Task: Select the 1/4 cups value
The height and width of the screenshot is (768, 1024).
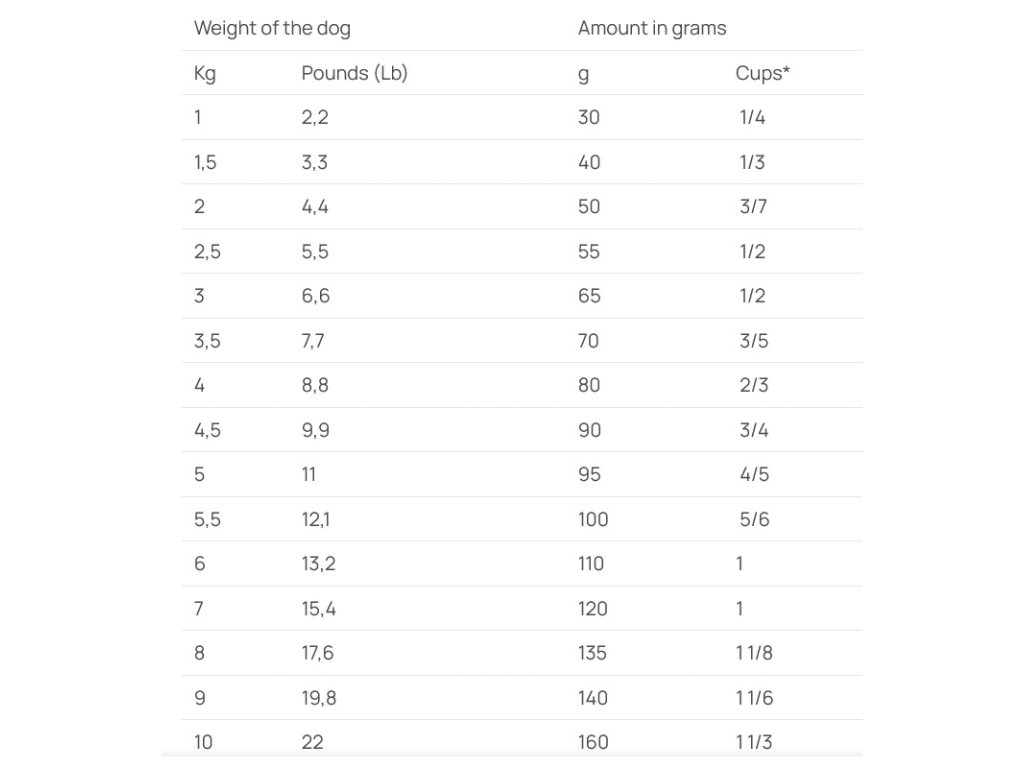Action: coord(752,117)
